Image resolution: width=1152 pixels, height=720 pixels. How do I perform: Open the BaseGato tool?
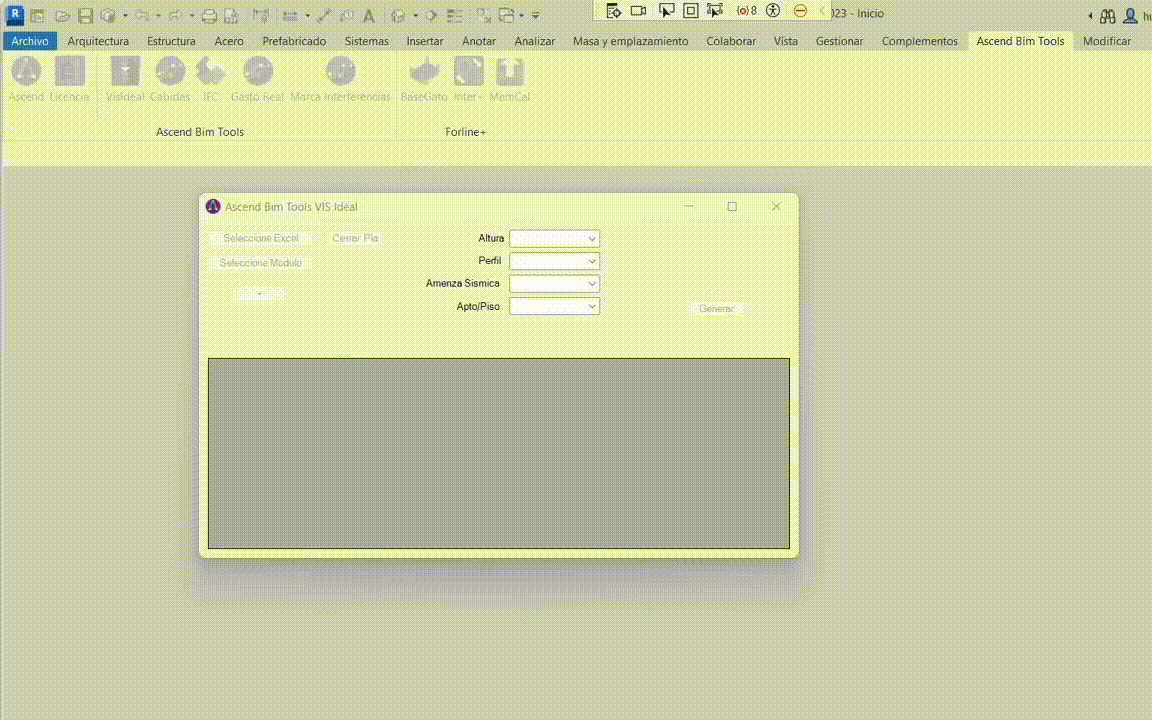coord(424,79)
